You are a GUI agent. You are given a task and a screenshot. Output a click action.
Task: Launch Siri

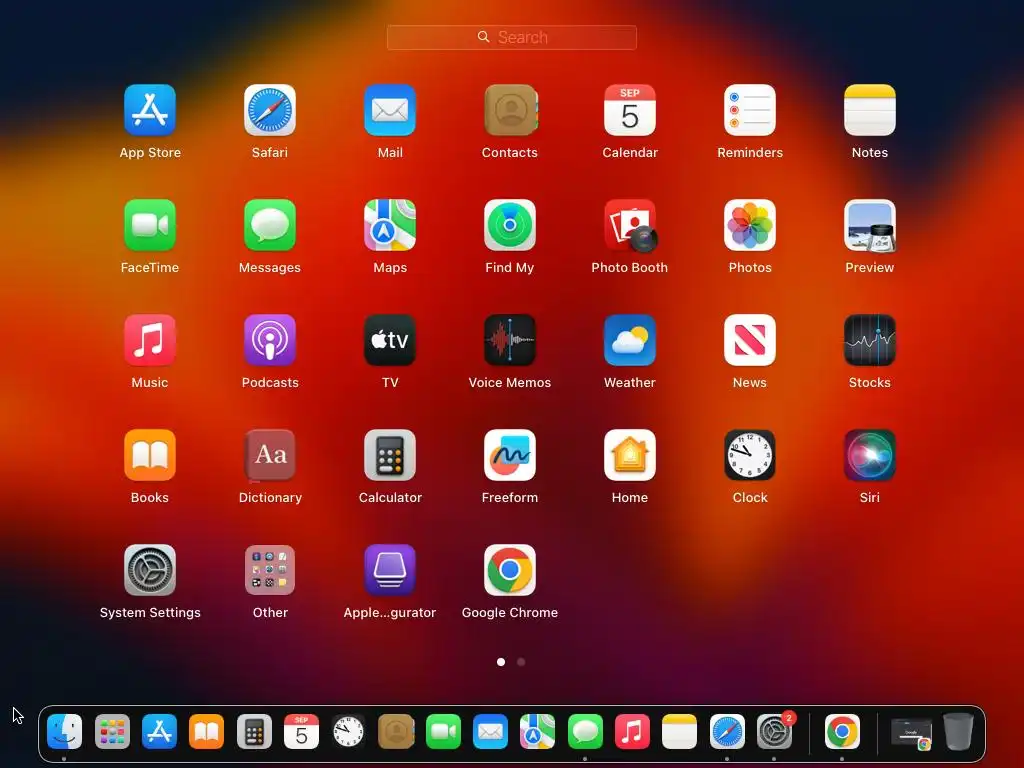coord(870,455)
